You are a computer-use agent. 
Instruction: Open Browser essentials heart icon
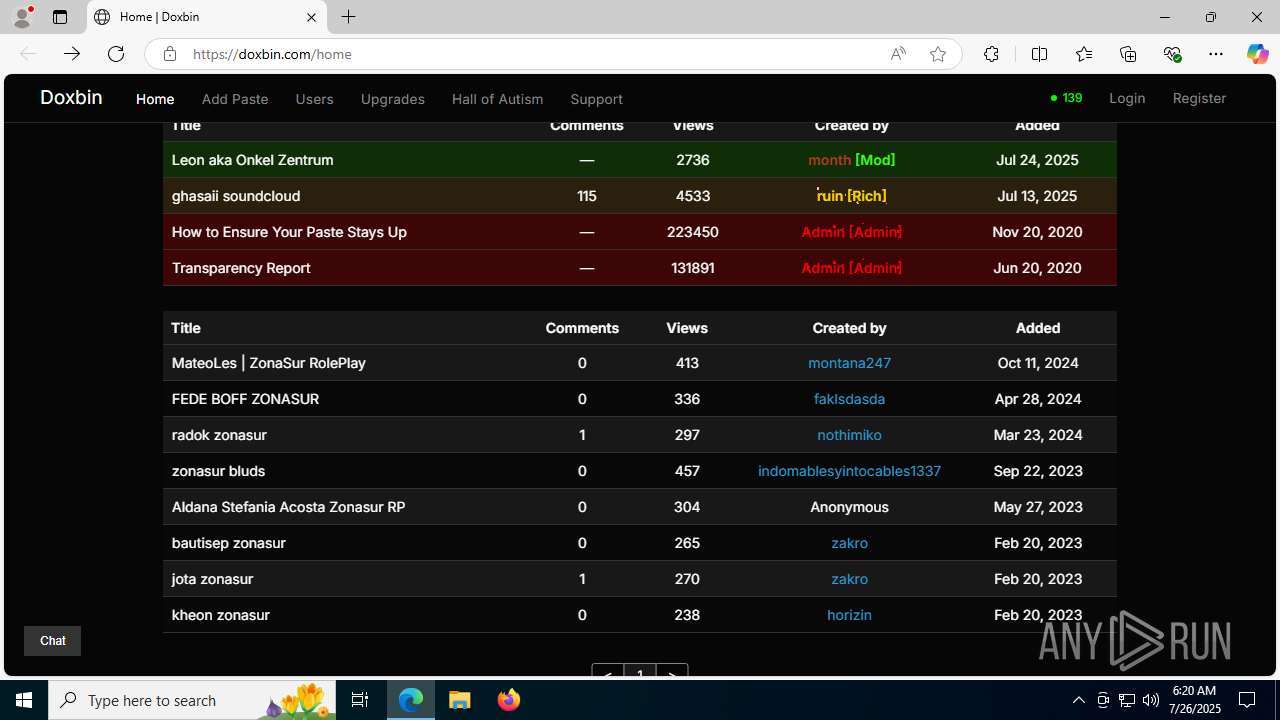pos(1172,54)
